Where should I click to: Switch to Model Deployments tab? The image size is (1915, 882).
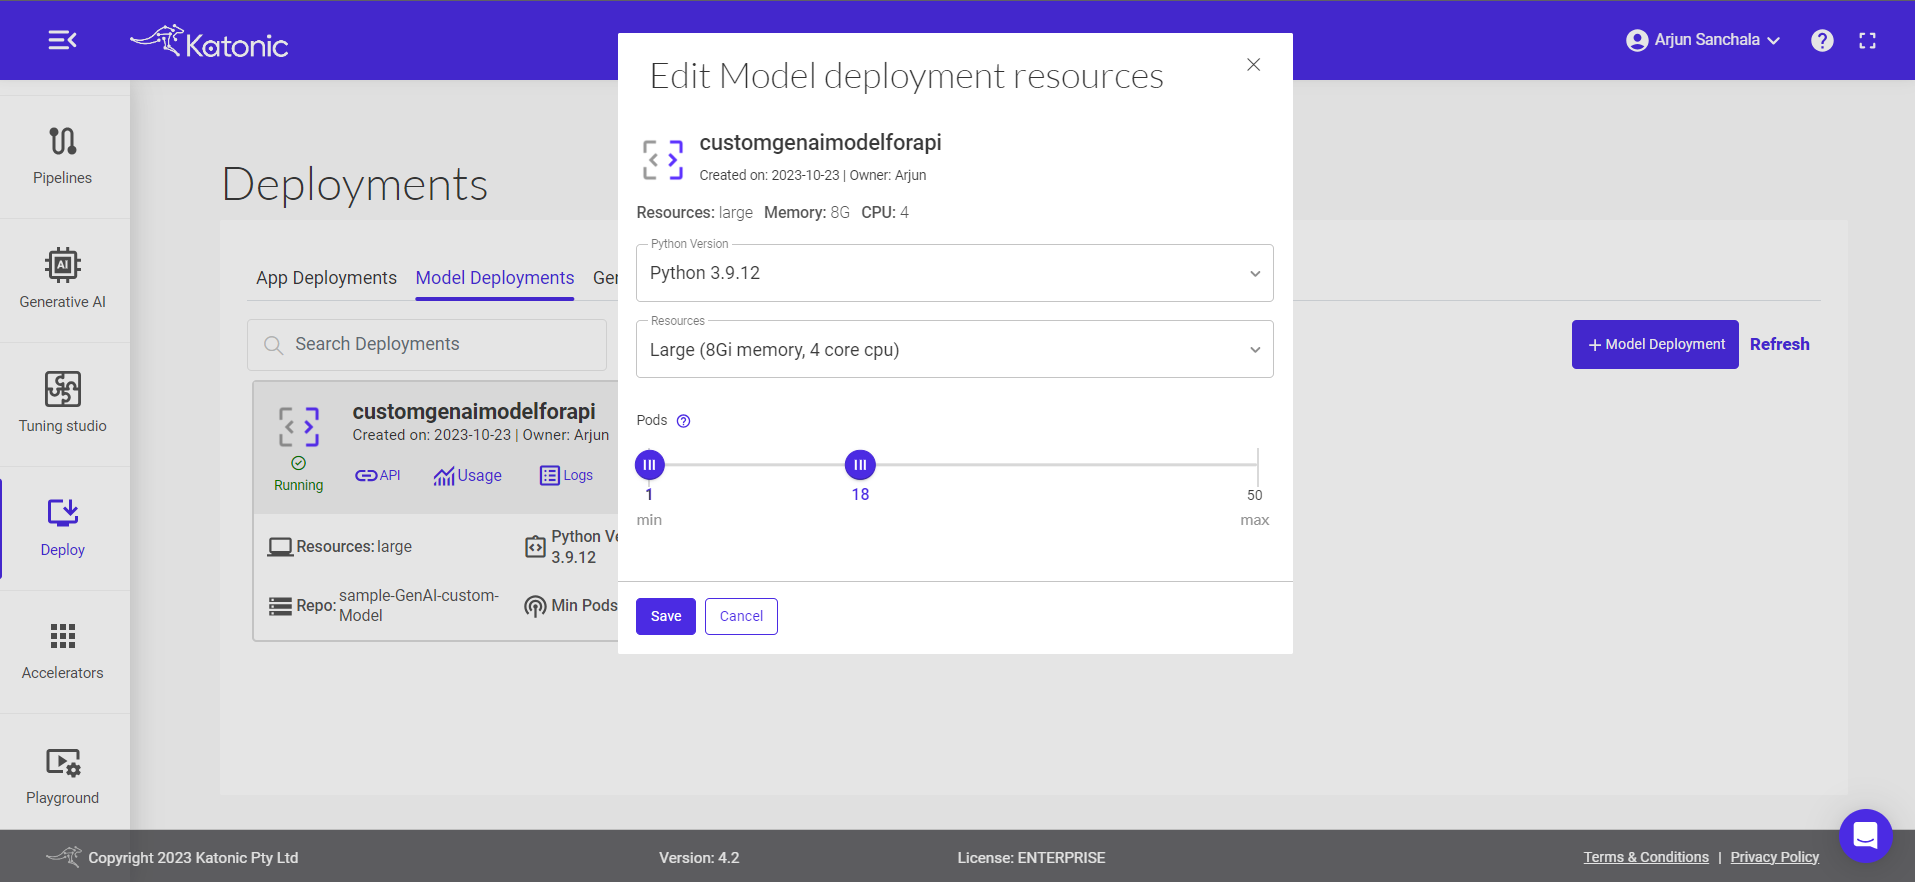coord(495,278)
